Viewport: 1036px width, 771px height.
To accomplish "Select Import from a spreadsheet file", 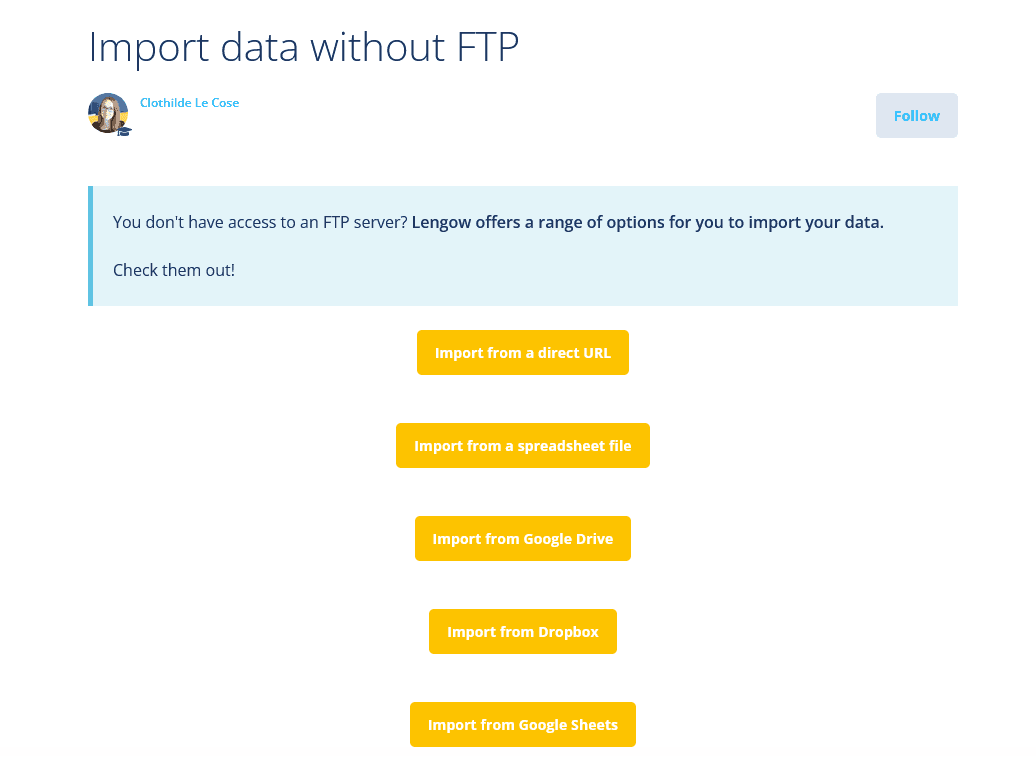I will point(522,446).
